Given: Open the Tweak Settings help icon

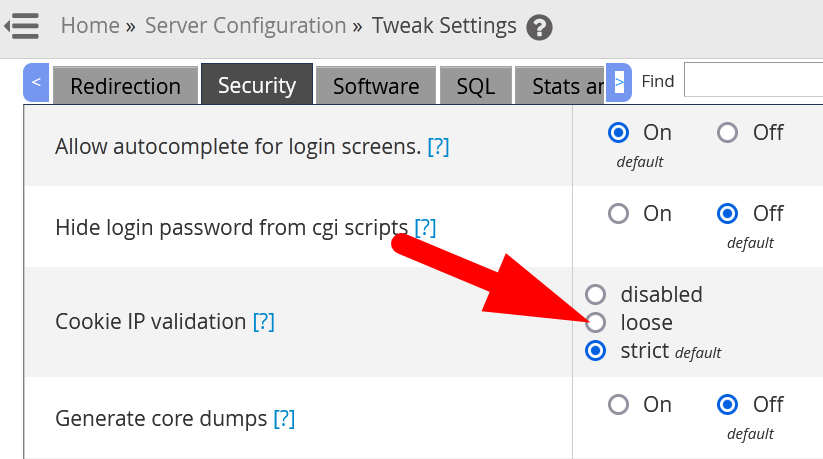Looking at the screenshot, I should (540, 27).
